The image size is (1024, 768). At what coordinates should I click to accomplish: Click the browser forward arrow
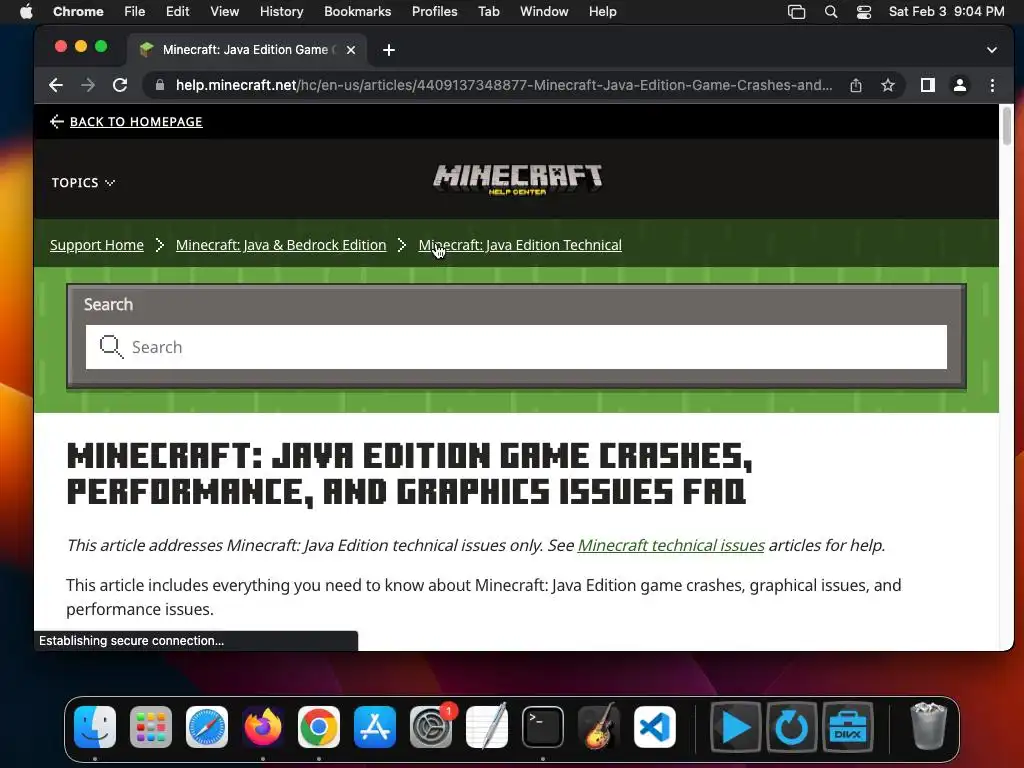pos(88,85)
